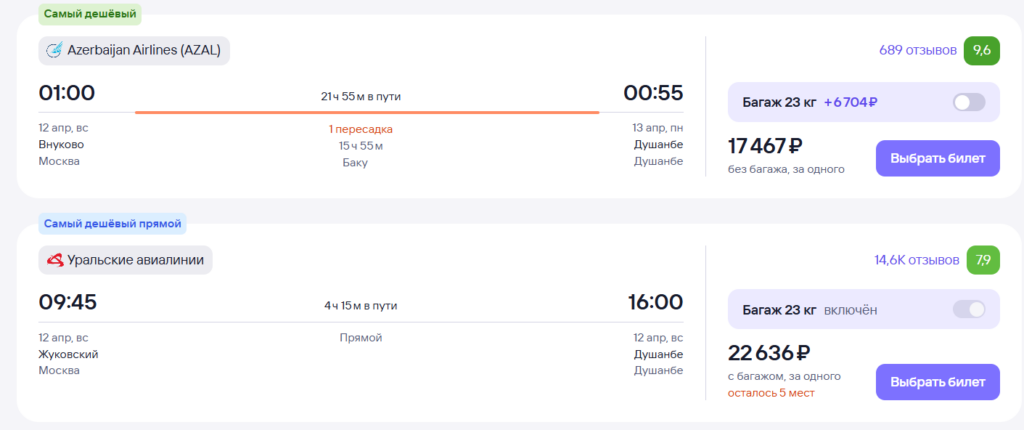This screenshot has width=1024, height=430.
Task: Enable the 23 kg baggage toggle for AZAL
Action: 969,102
